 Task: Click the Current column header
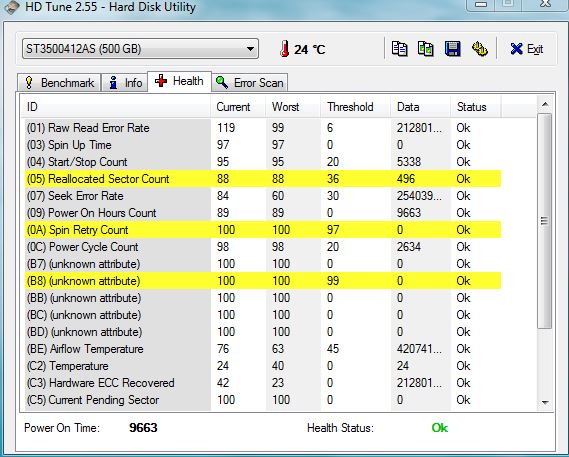[238, 107]
